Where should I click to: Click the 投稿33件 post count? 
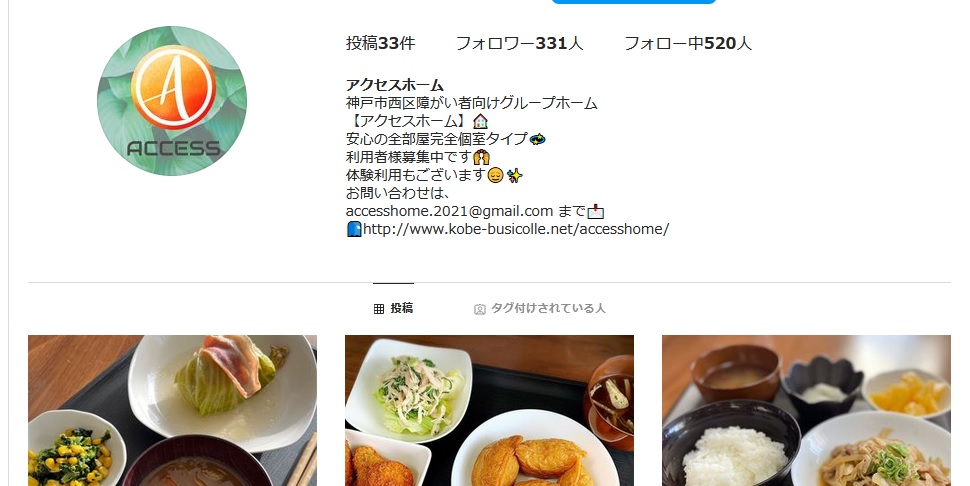coord(380,43)
